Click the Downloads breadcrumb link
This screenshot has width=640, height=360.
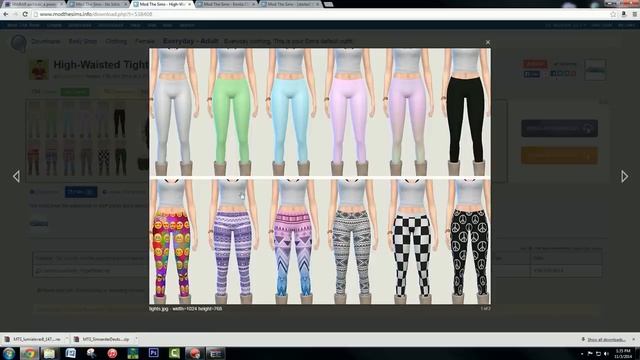[46, 41]
